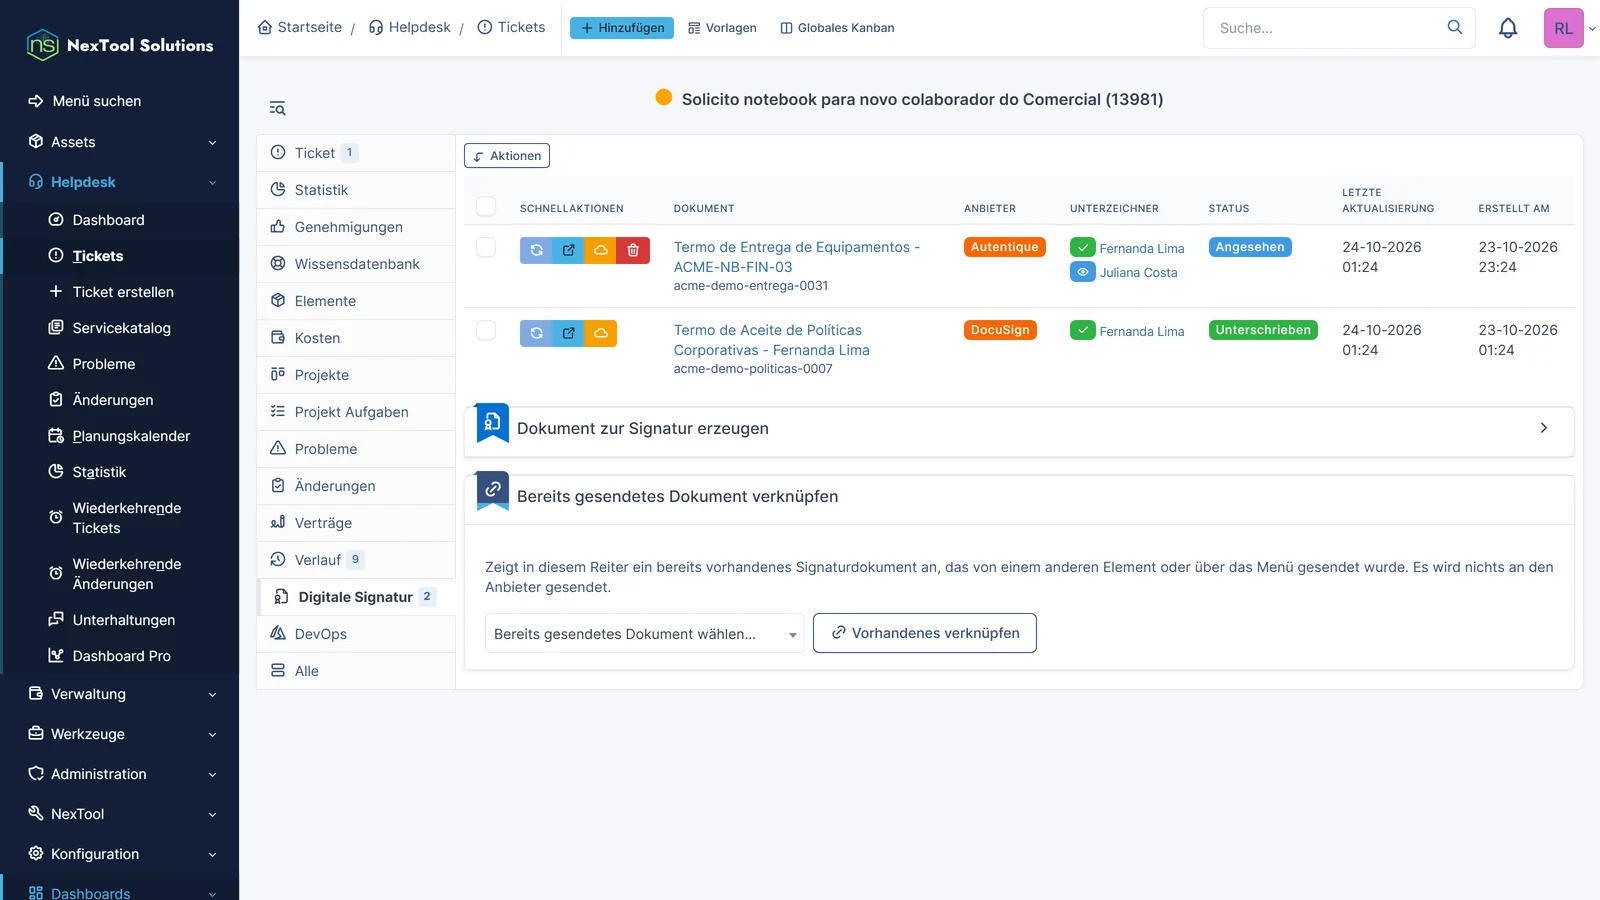Select Ticket erstellen in the sidebar
Viewport: 1600px width, 900px height.
[x=122, y=292]
